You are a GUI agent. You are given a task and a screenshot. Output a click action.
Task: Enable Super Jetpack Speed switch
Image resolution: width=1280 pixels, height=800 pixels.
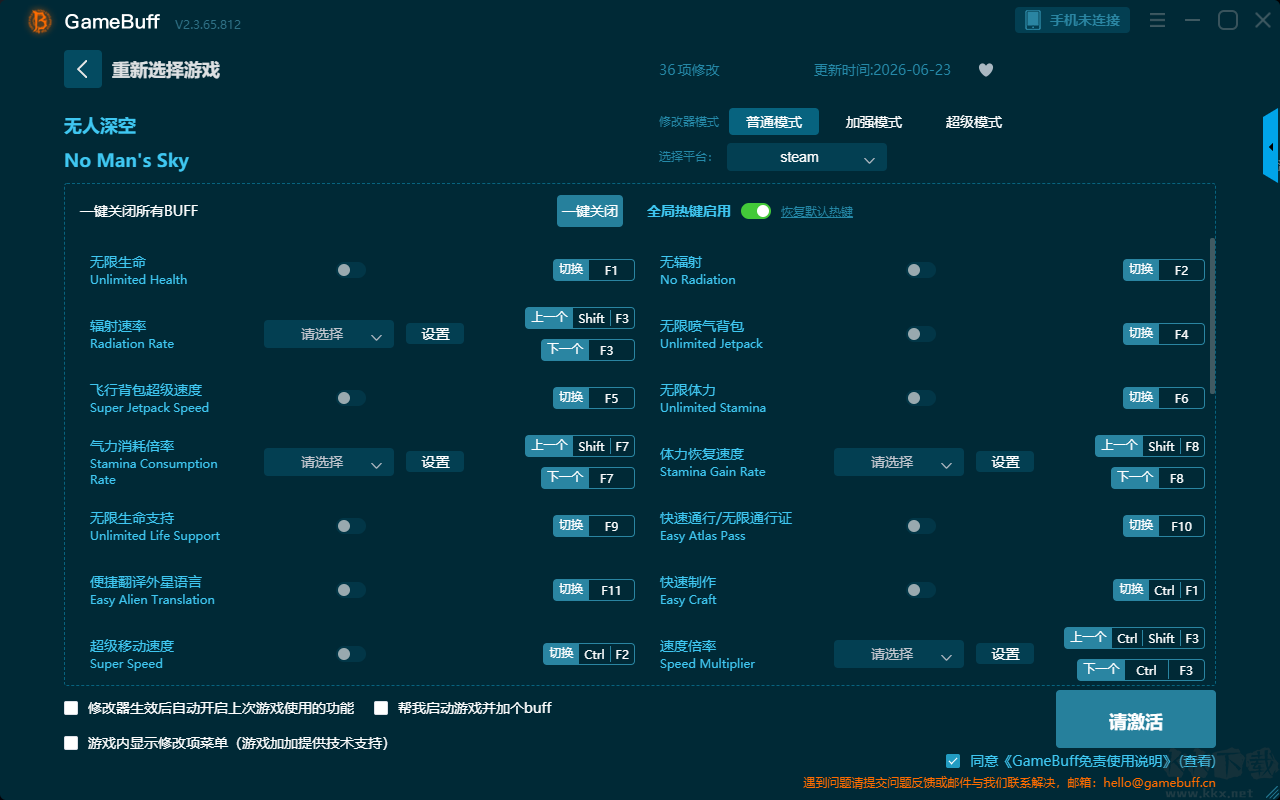(x=351, y=398)
